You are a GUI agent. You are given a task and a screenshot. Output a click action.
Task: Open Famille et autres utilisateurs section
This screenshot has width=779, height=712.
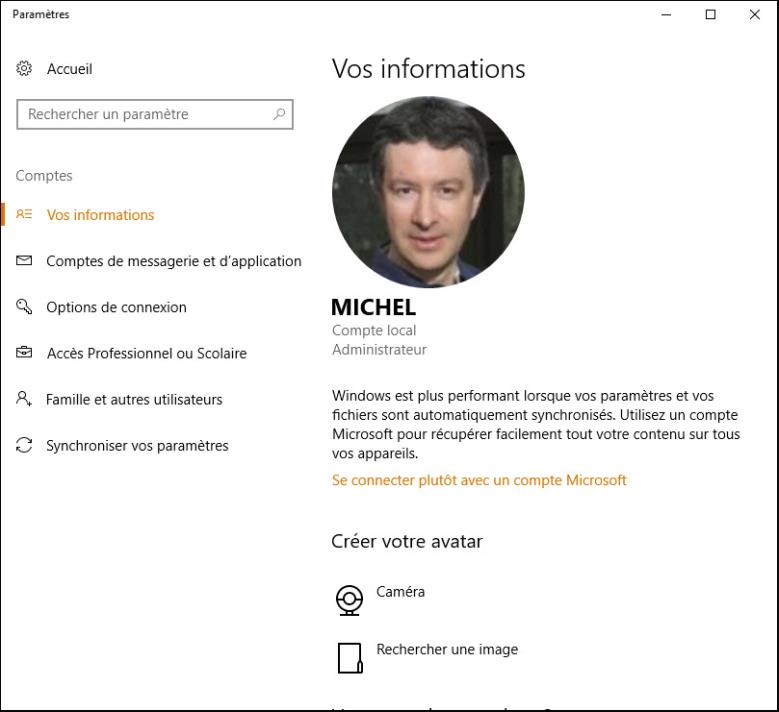(x=134, y=399)
